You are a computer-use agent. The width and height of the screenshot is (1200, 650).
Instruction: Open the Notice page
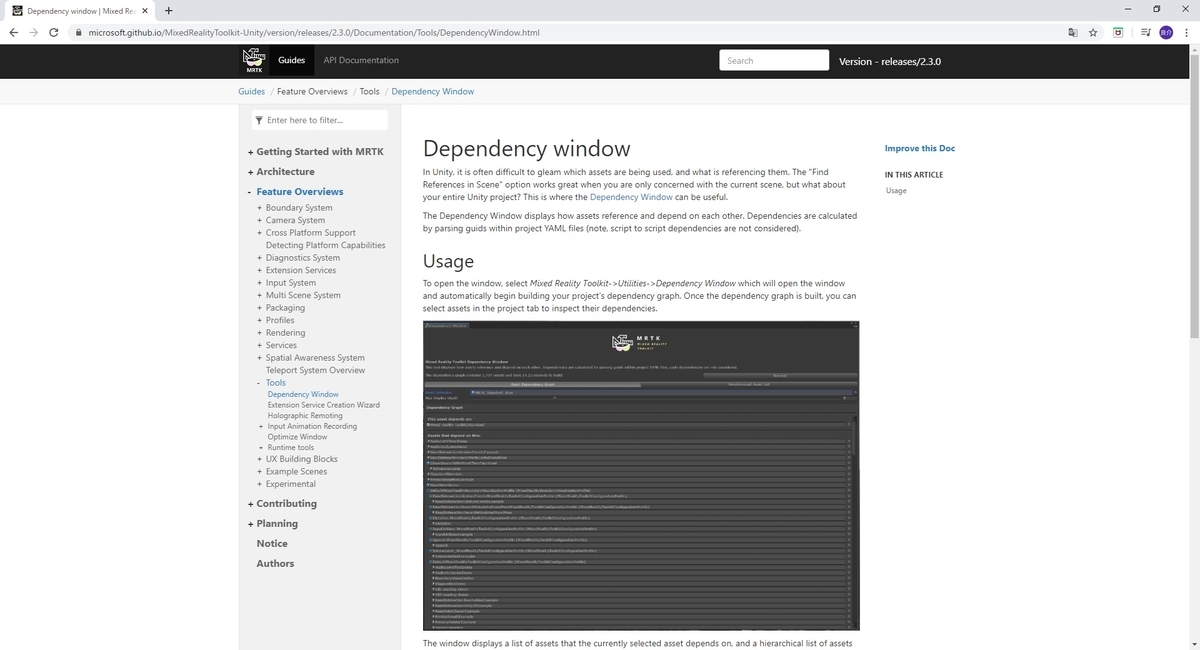272,544
